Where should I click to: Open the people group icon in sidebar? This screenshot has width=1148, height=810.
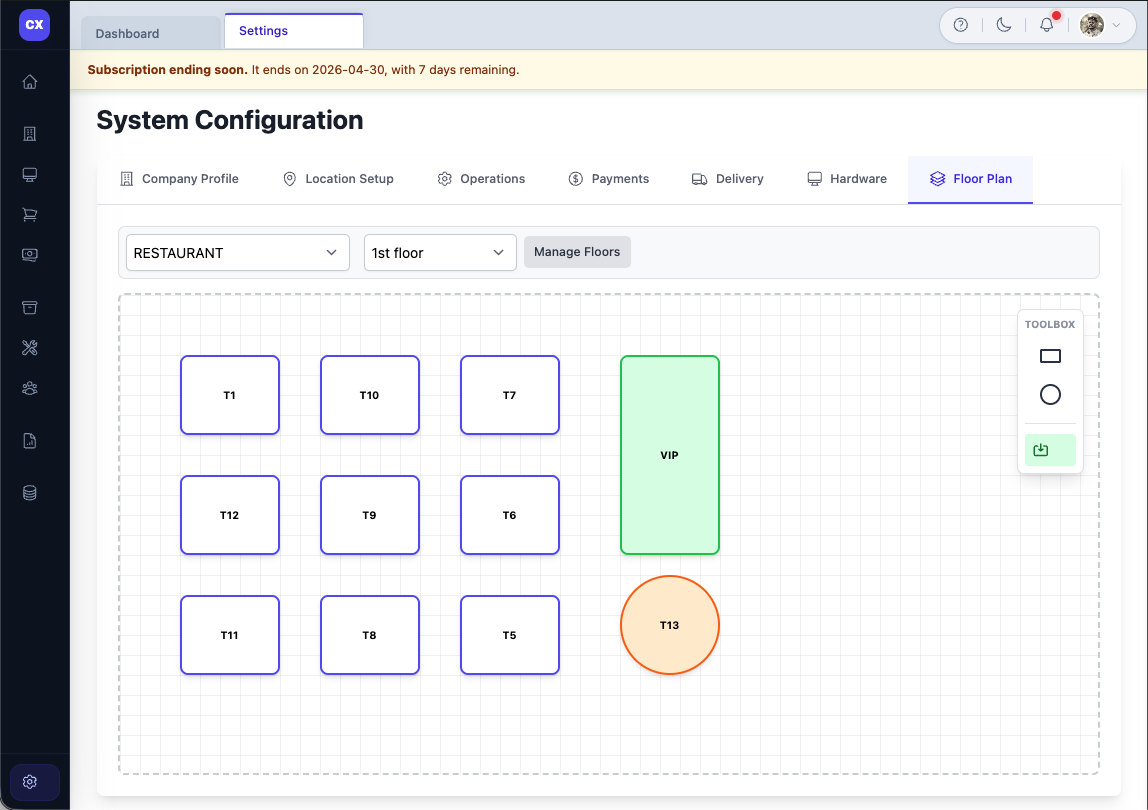point(30,388)
